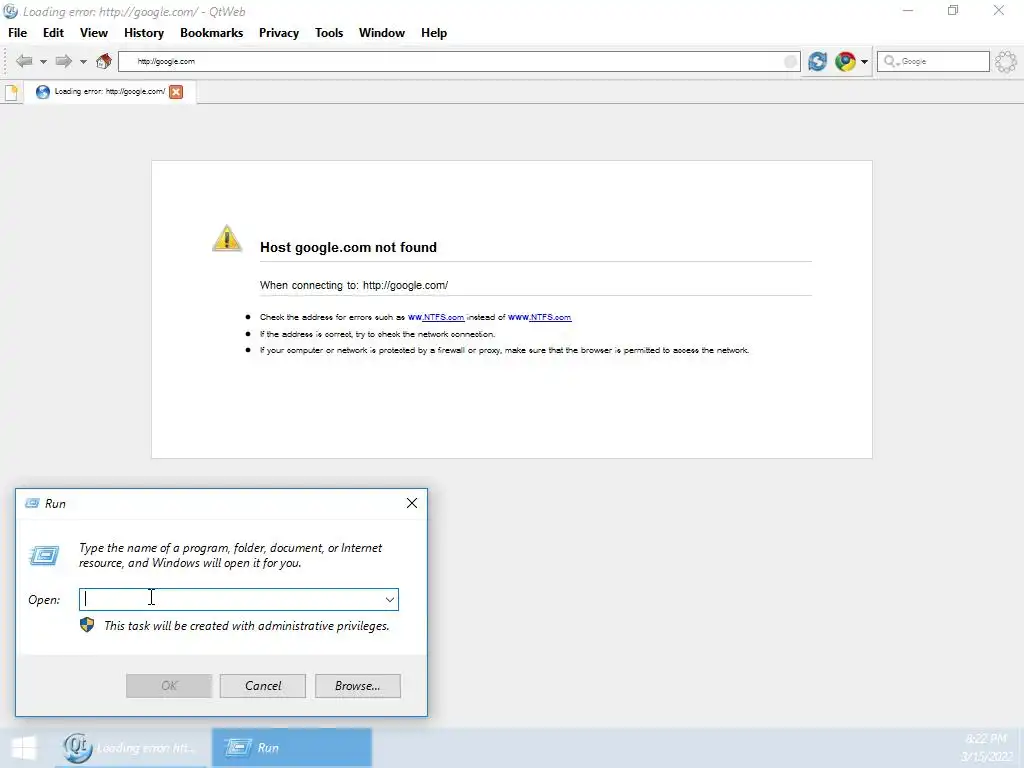Open the Window menu

click(x=382, y=33)
